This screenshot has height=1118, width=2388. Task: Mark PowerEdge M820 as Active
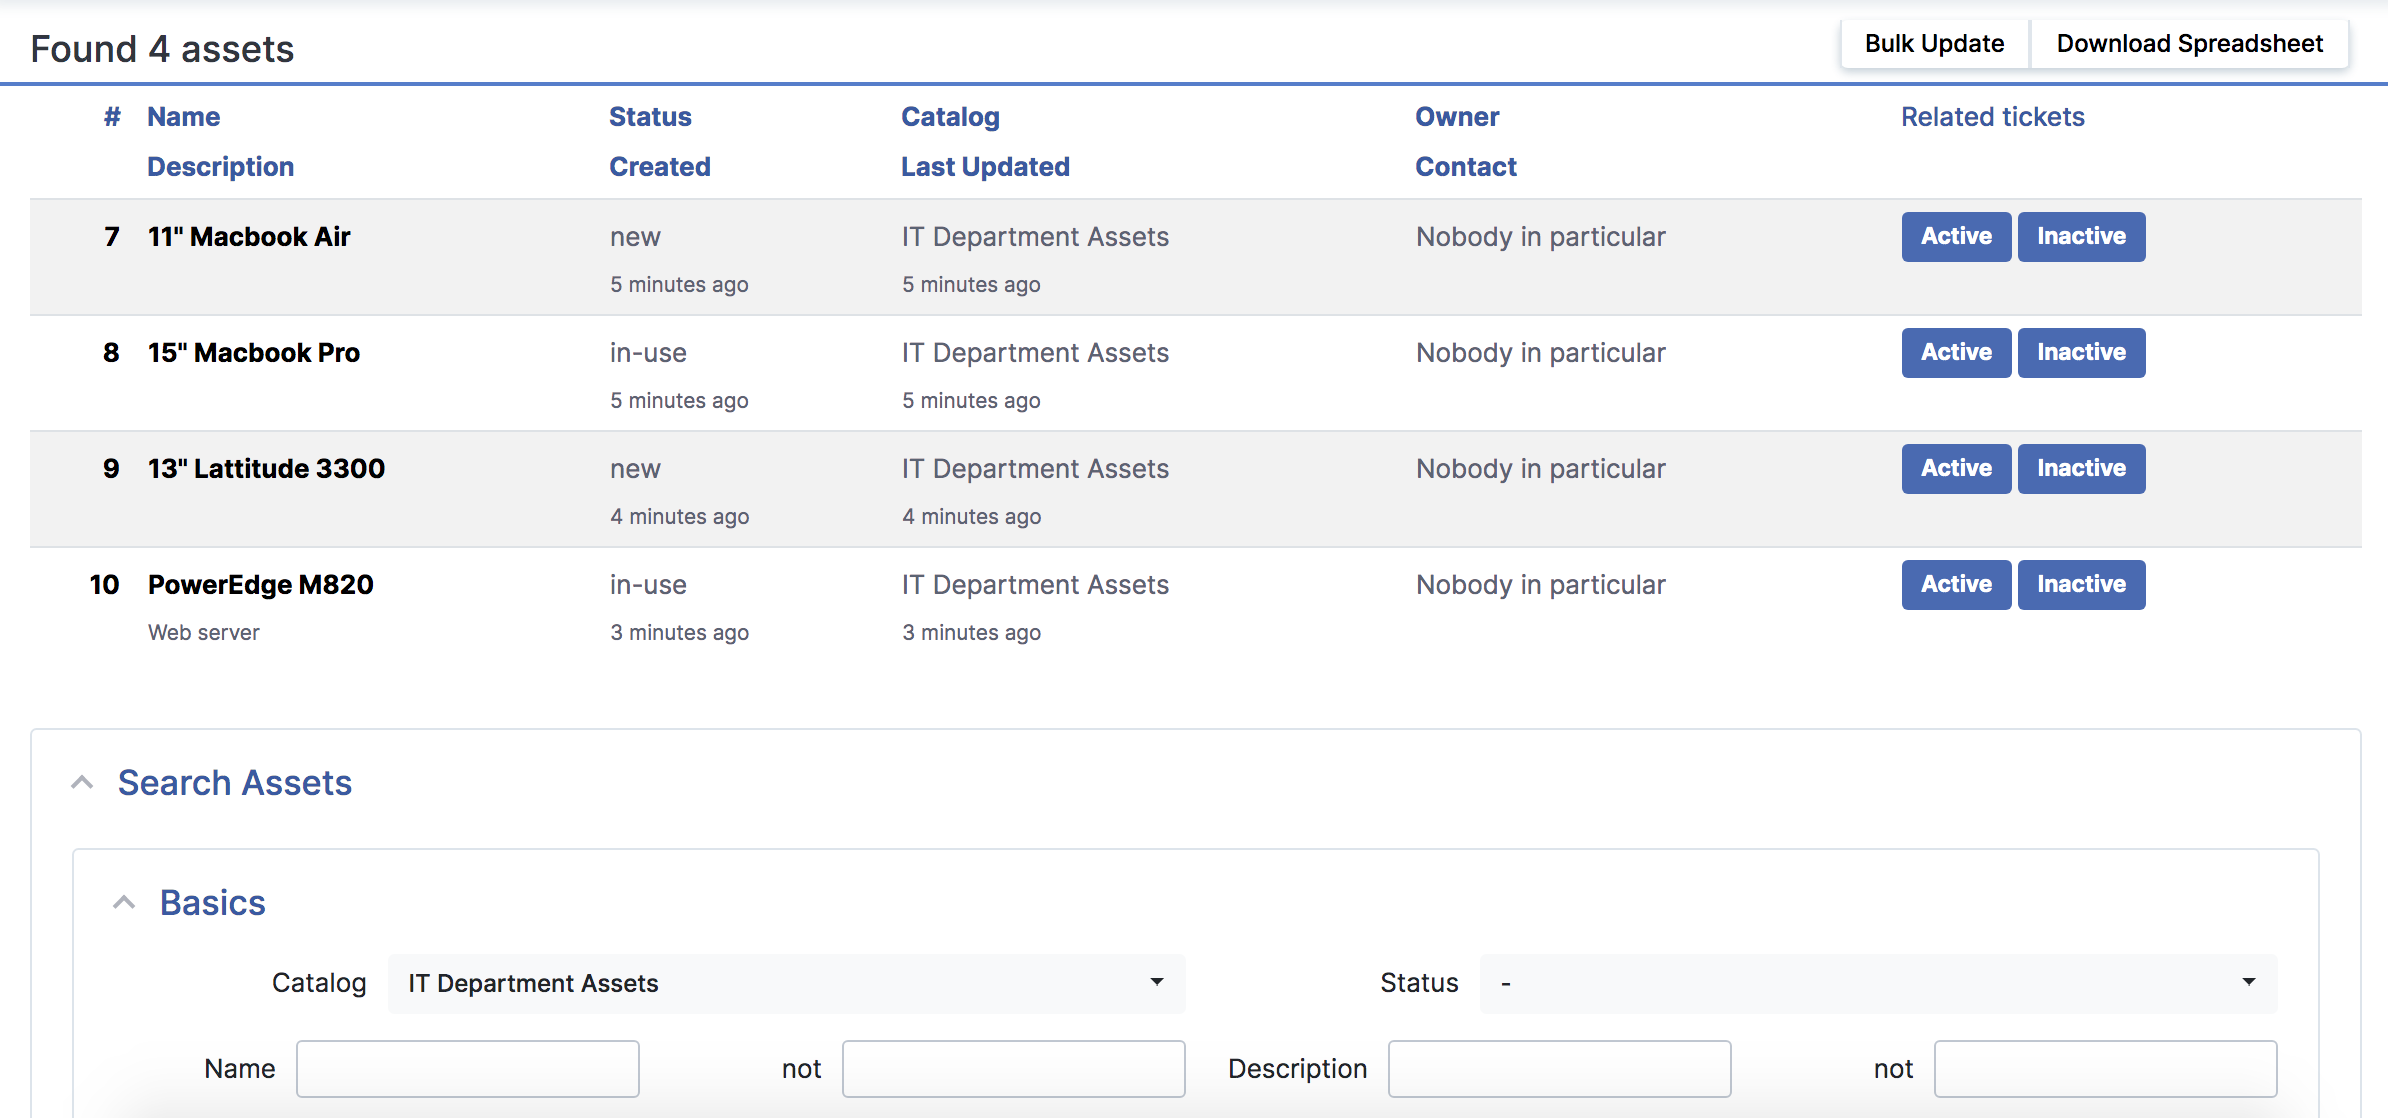click(x=1955, y=584)
